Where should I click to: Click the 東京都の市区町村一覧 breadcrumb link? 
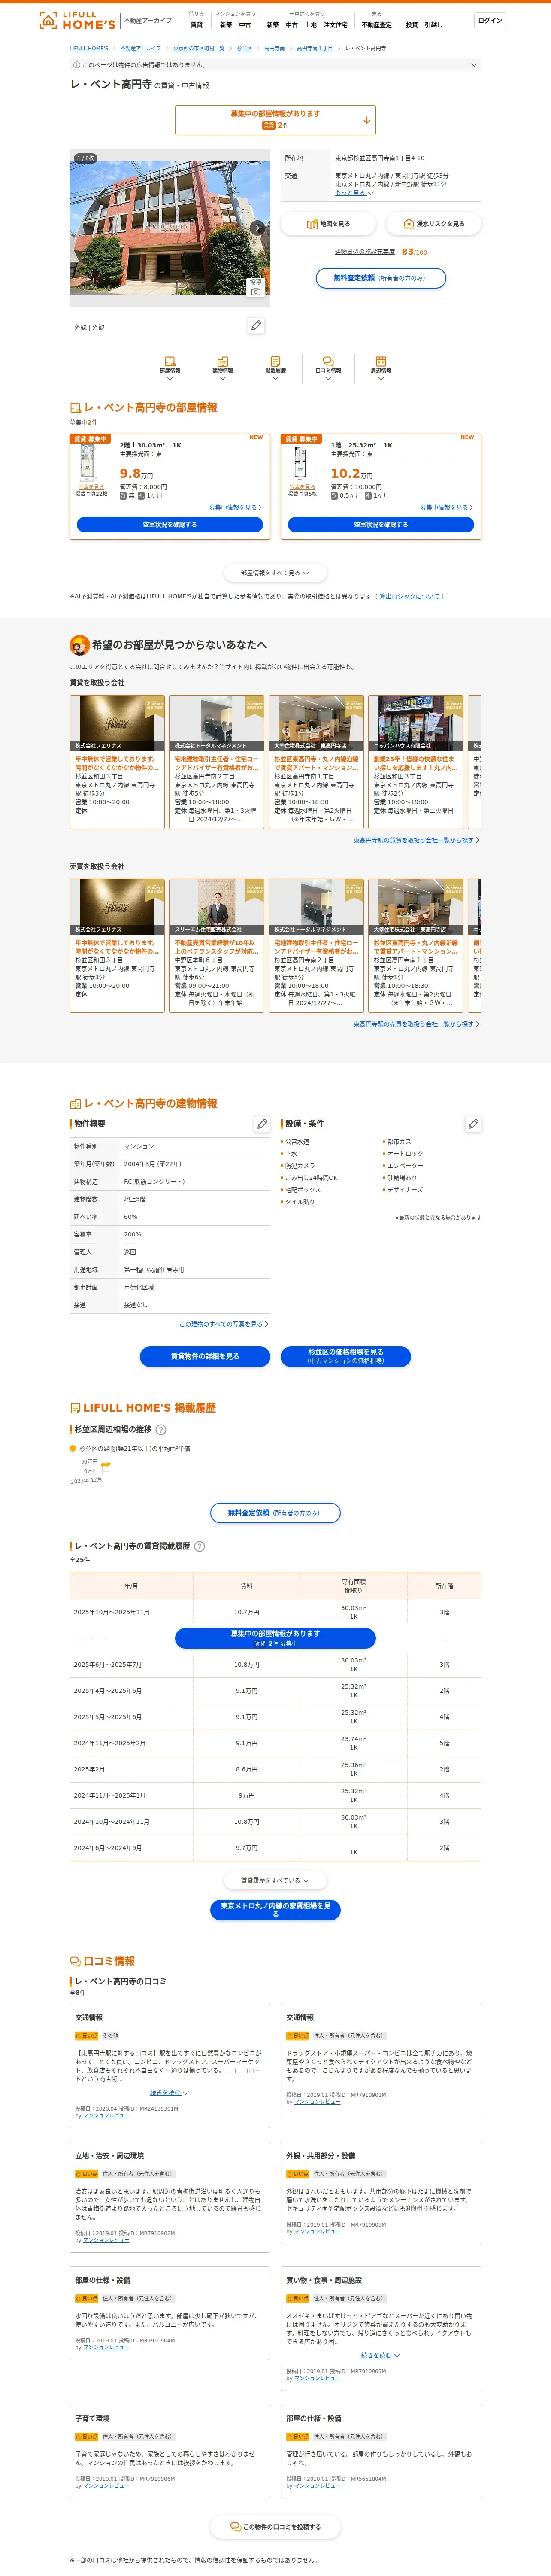199,48
